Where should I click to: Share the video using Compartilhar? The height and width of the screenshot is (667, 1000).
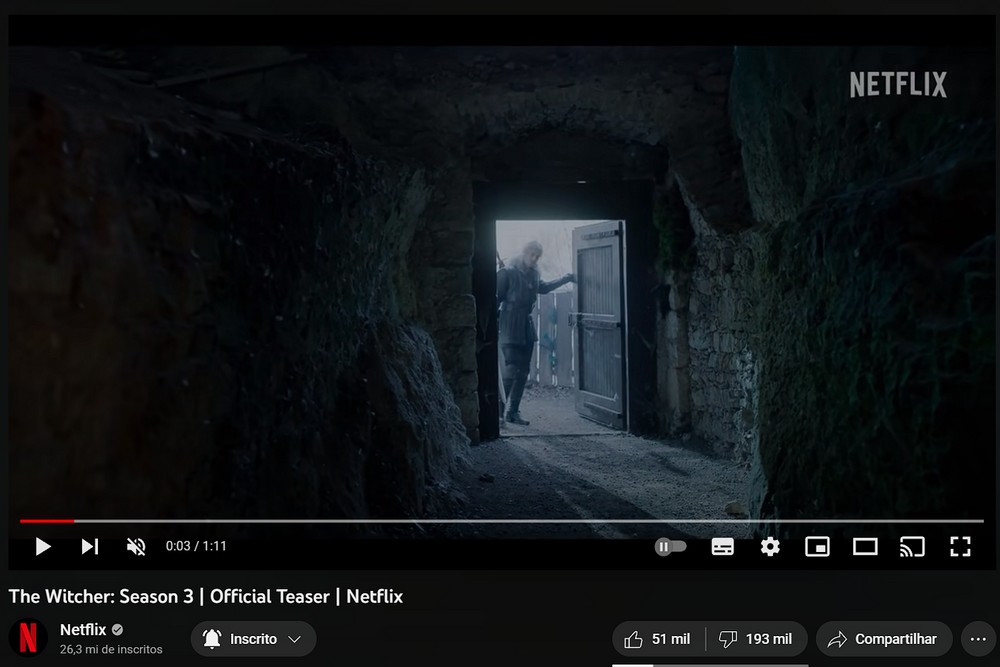pyautogui.click(x=883, y=639)
